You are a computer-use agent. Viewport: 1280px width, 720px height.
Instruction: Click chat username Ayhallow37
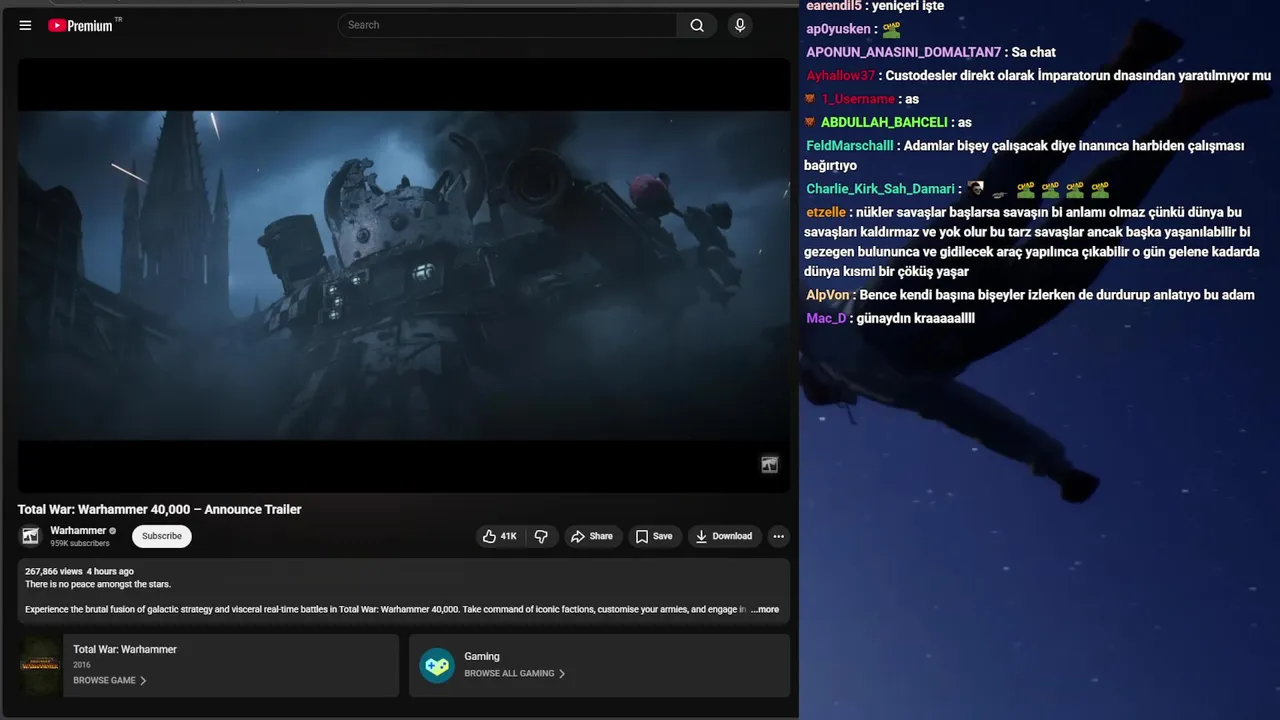(840, 75)
